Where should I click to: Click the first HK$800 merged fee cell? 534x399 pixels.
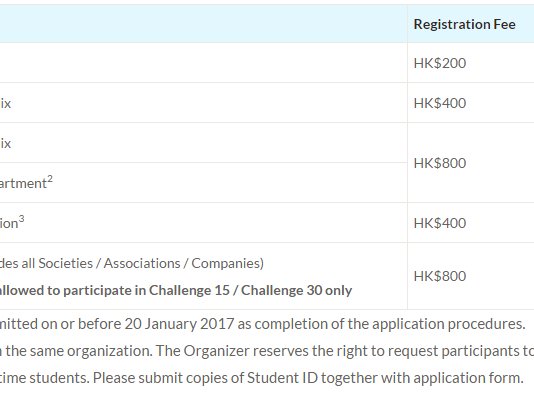click(440, 163)
